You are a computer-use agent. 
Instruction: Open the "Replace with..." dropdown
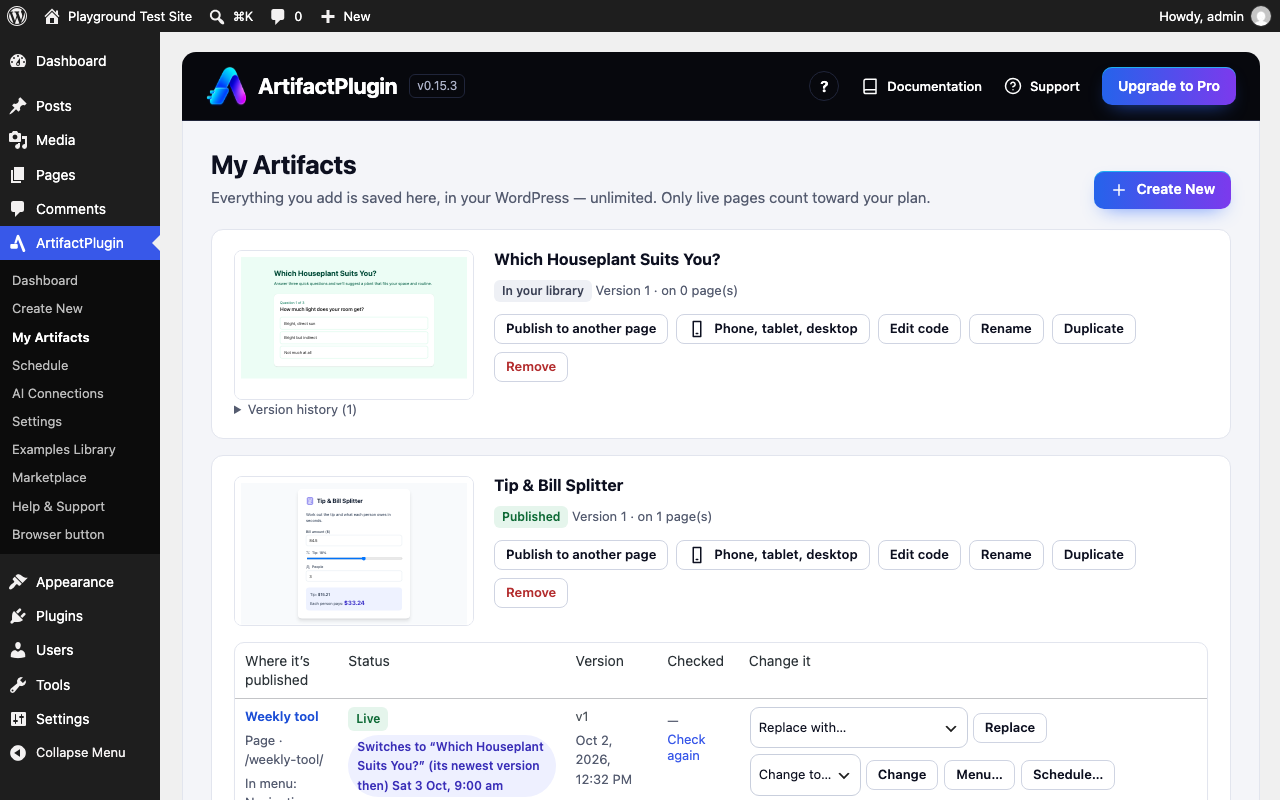click(859, 728)
